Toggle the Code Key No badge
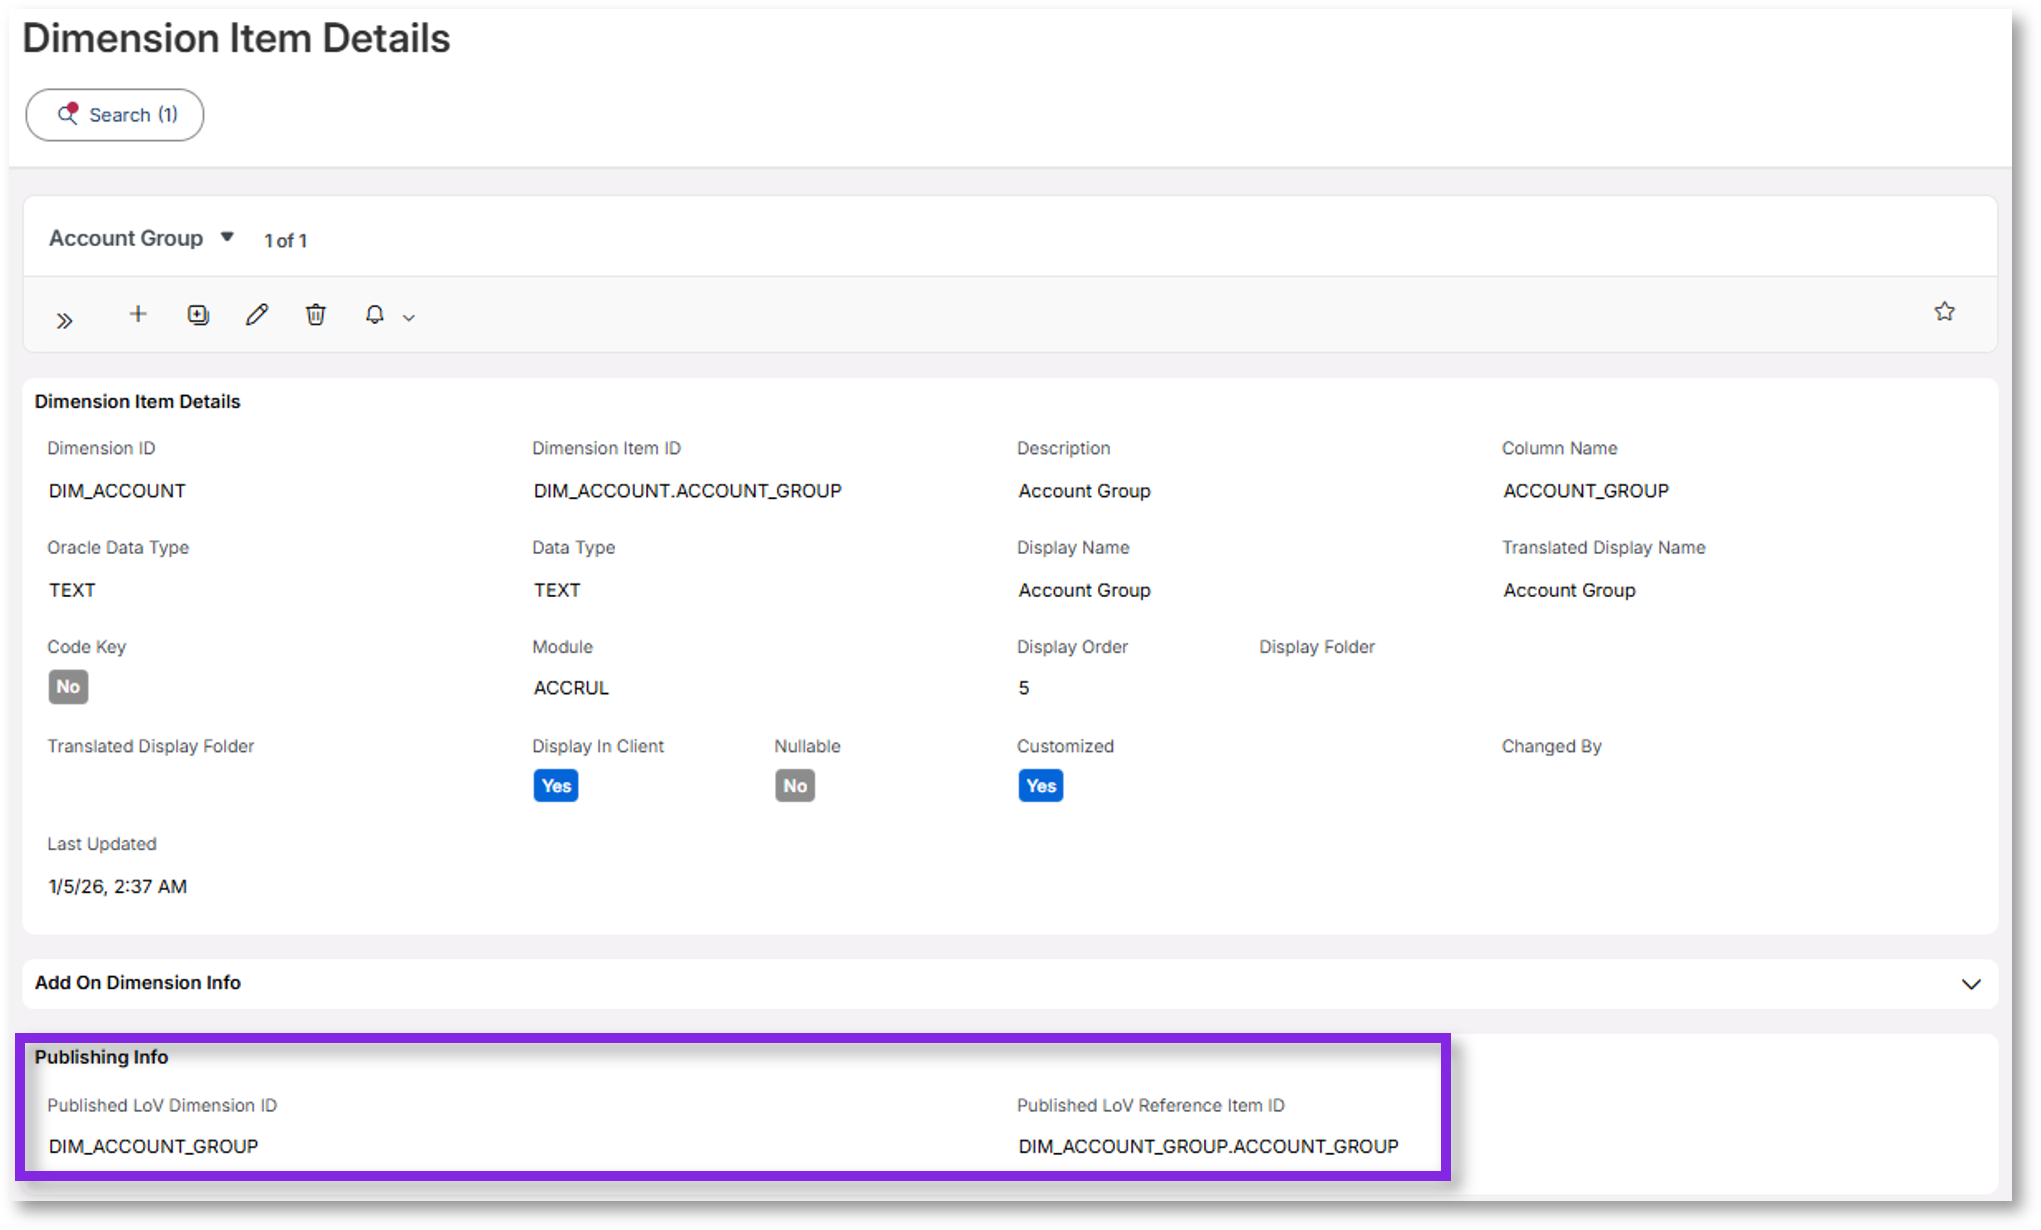The width and height of the screenshot is (2041, 1230). pyautogui.click(x=68, y=687)
